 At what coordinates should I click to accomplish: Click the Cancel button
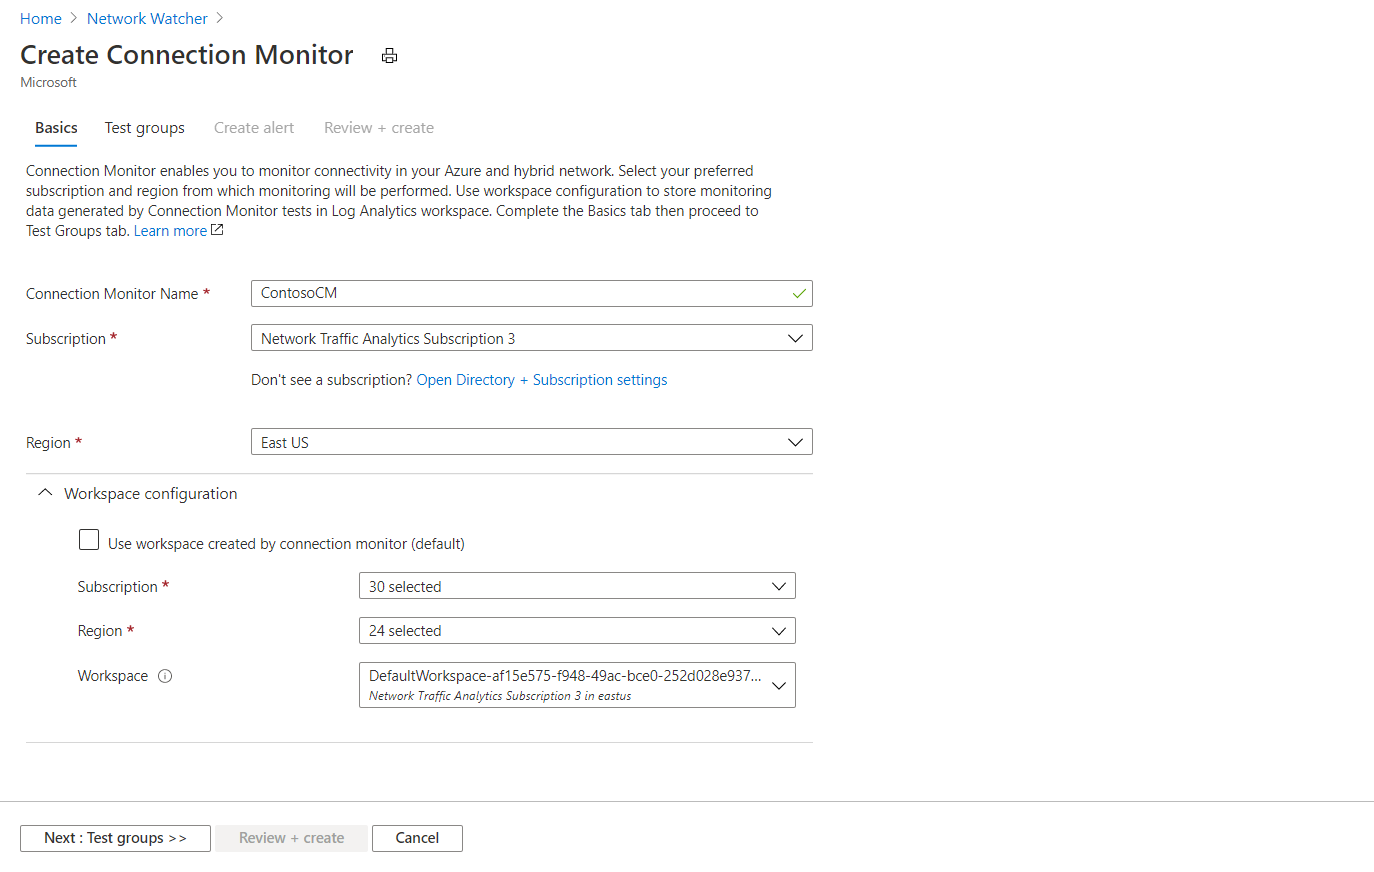pos(416,838)
